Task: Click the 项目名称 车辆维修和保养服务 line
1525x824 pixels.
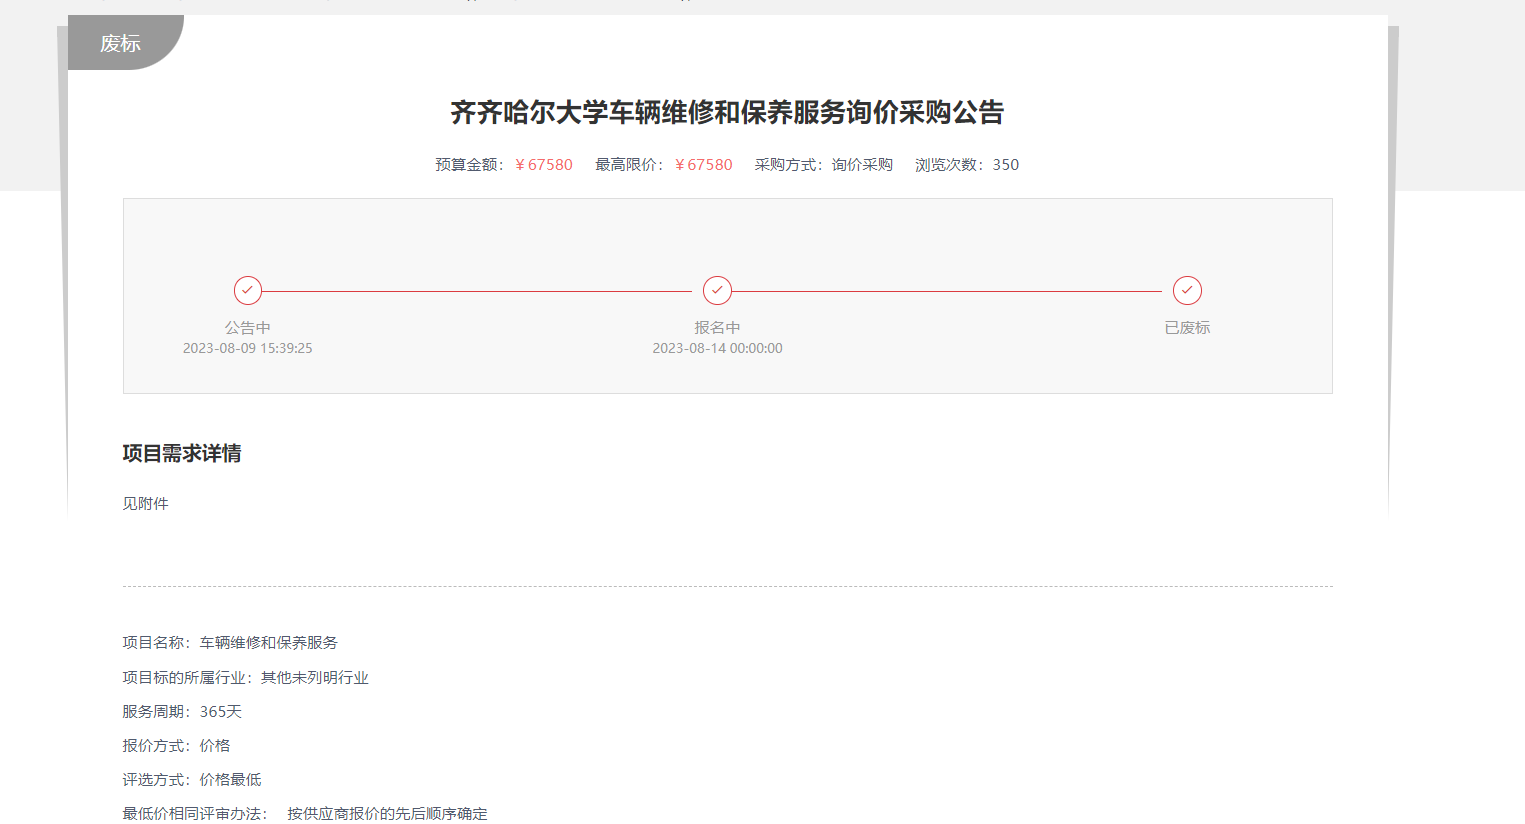Action: pyautogui.click(x=230, y=643)
